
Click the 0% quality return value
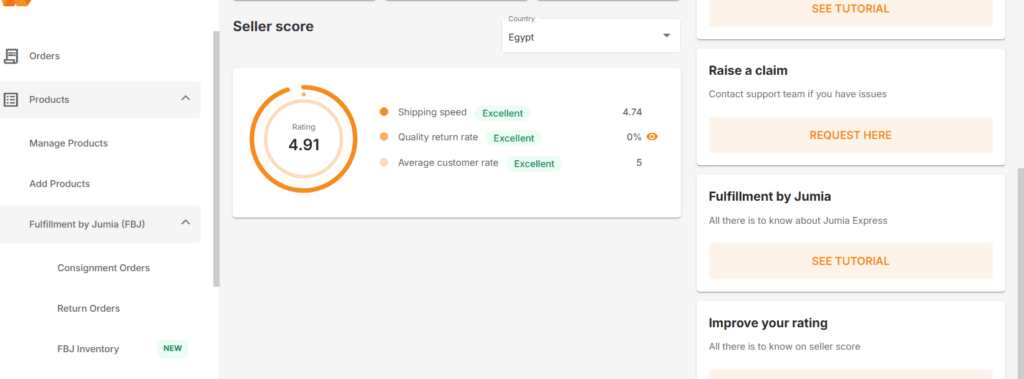tap(633, 137)
